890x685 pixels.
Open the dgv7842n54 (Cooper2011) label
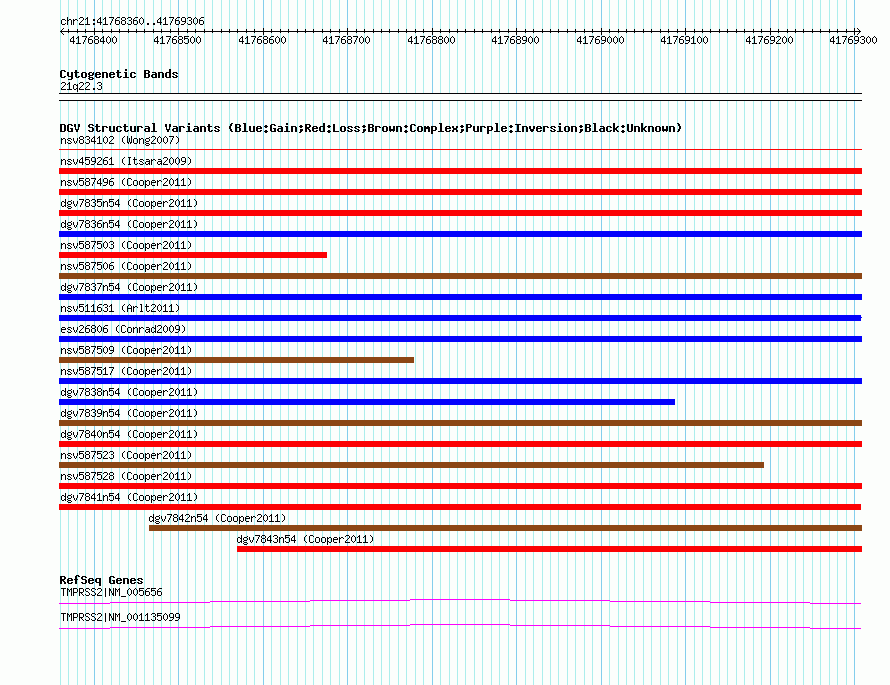tap(217, 518)
